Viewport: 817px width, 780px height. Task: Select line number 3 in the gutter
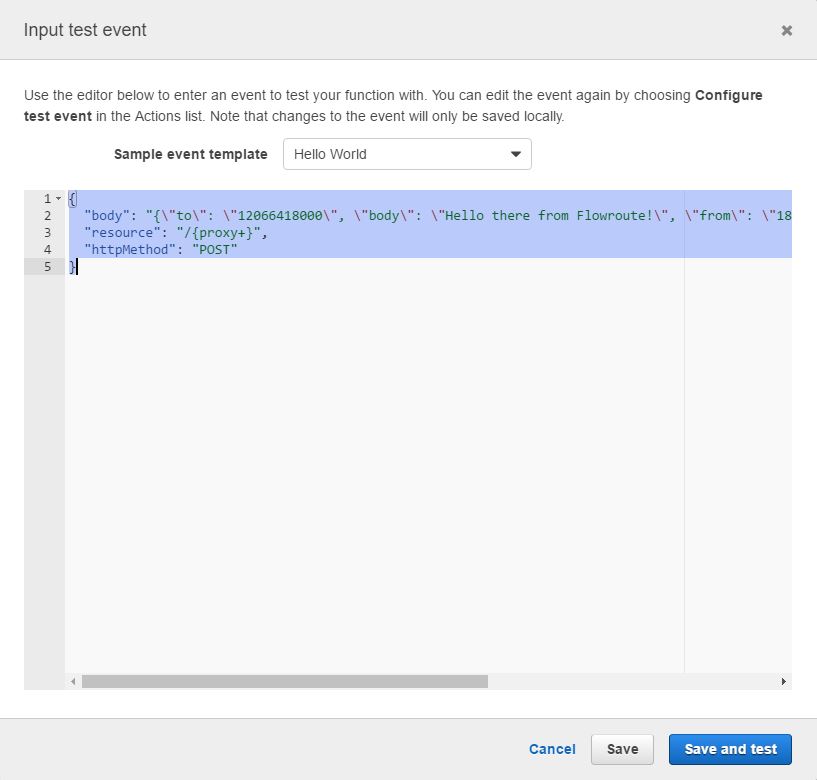coord(46,233)
